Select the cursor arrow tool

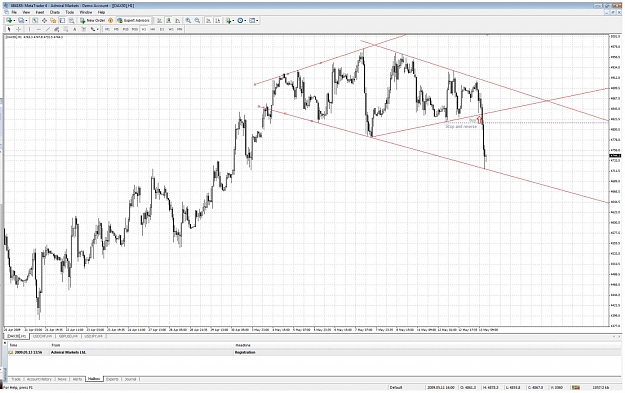tap(9, 29)
